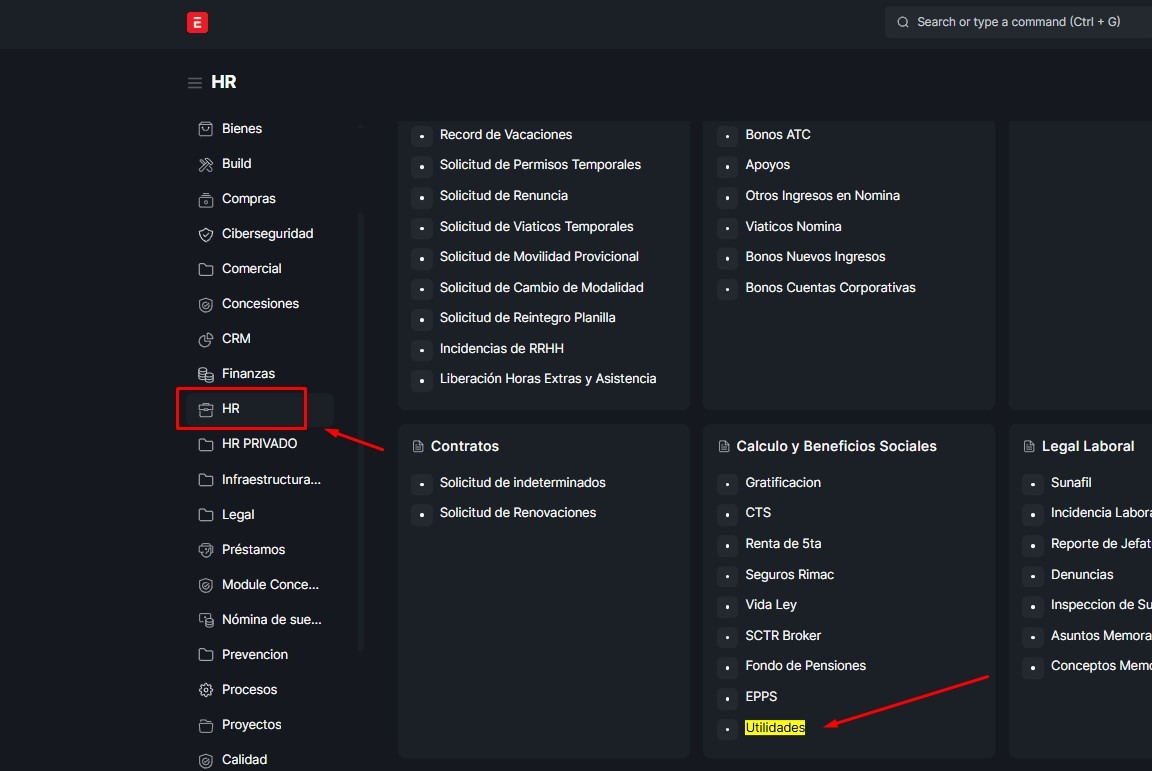Open Solicitud de Renovaciones link
The image size is (1152, 771).
click(518, 513)
